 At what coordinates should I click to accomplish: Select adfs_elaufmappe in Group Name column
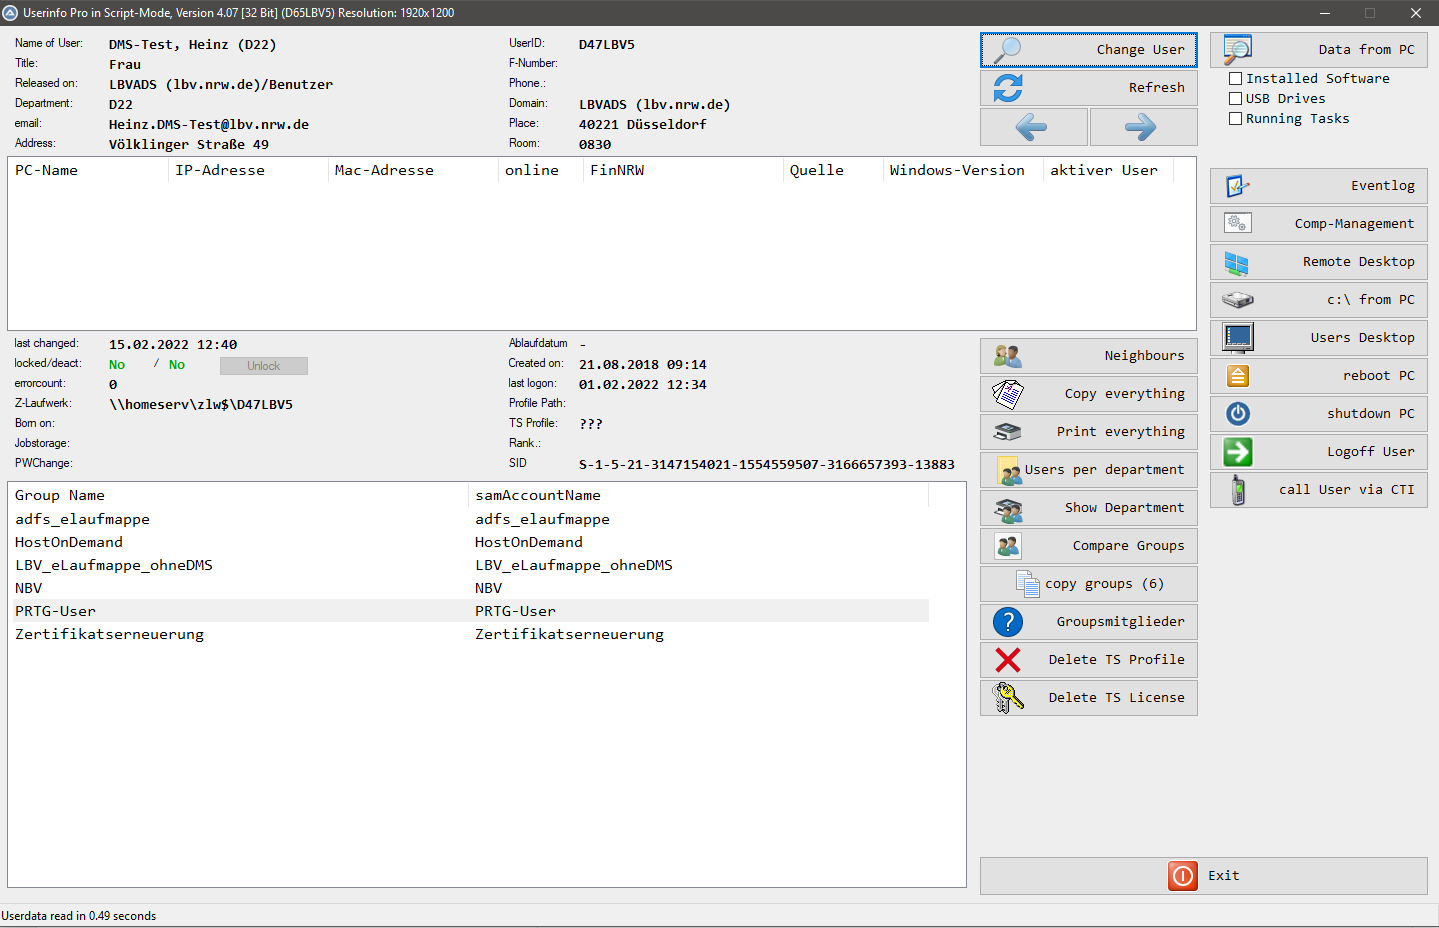(82, 520)
